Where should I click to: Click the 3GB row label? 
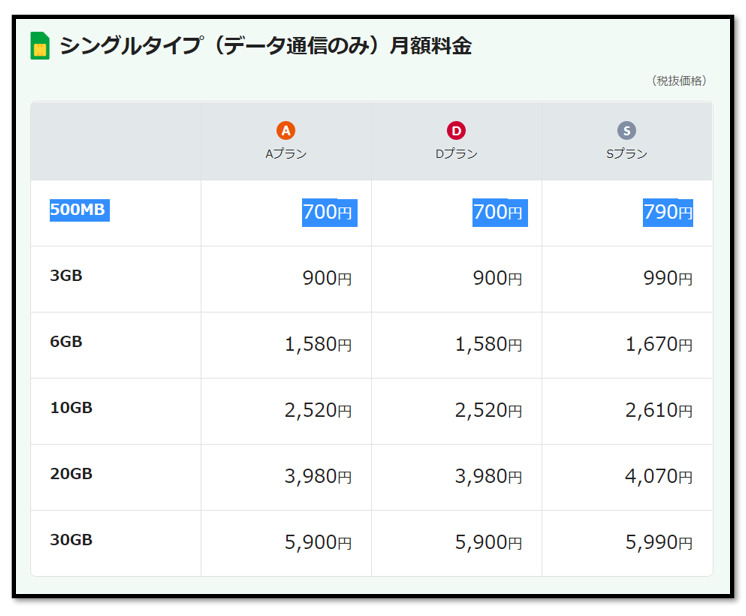[x=66, y=276]
